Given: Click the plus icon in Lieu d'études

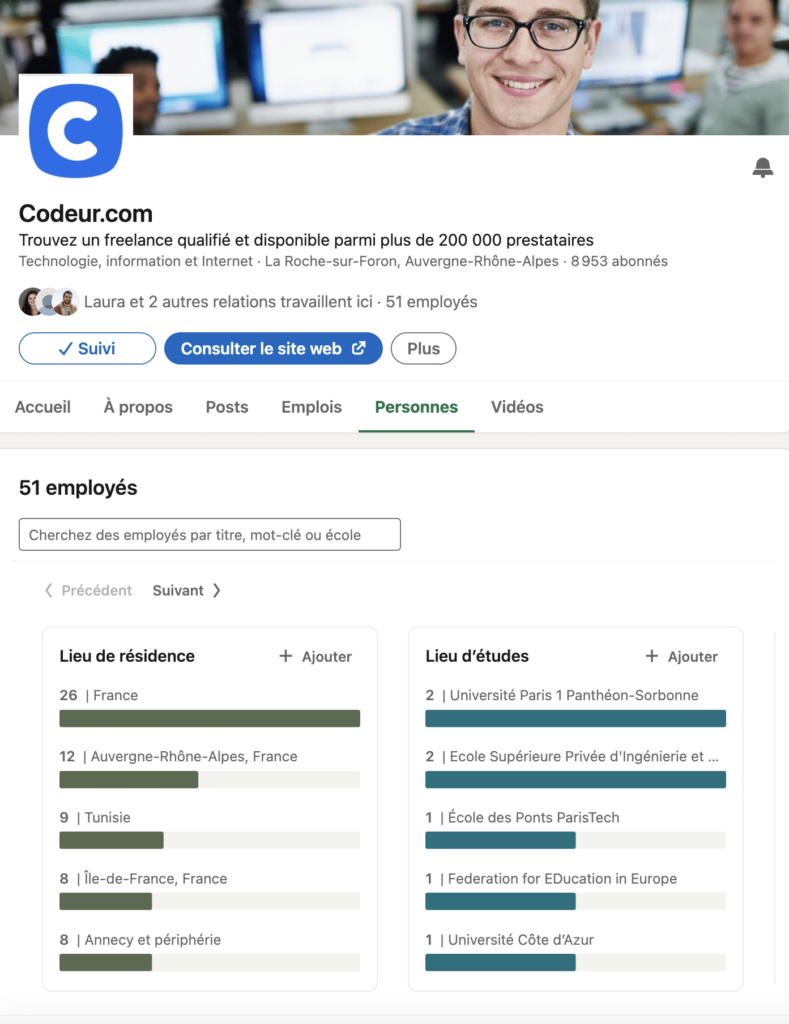Looking at the screenshot, I should 652,656.
